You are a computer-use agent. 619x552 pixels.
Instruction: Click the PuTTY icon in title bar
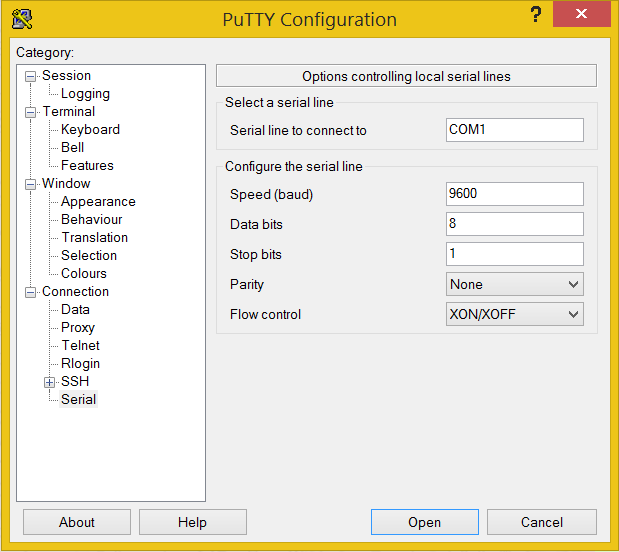[x=22, y=19]
